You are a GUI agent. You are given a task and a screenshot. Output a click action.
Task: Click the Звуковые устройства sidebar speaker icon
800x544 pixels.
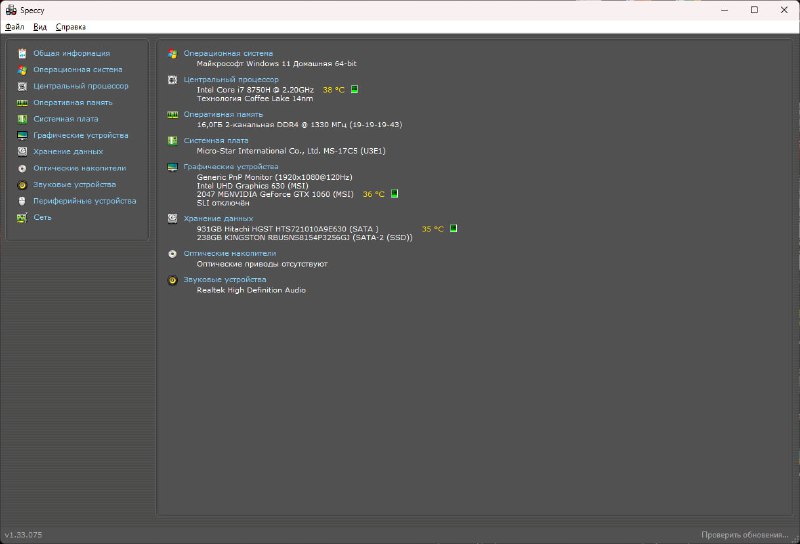[x=22, y=185]
